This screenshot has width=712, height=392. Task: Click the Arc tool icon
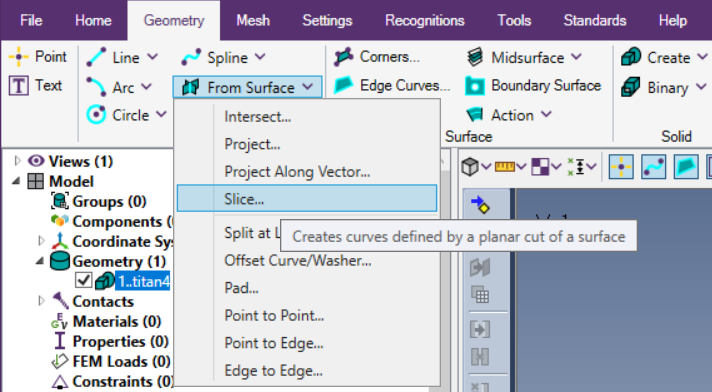click(x=96, y=87)
